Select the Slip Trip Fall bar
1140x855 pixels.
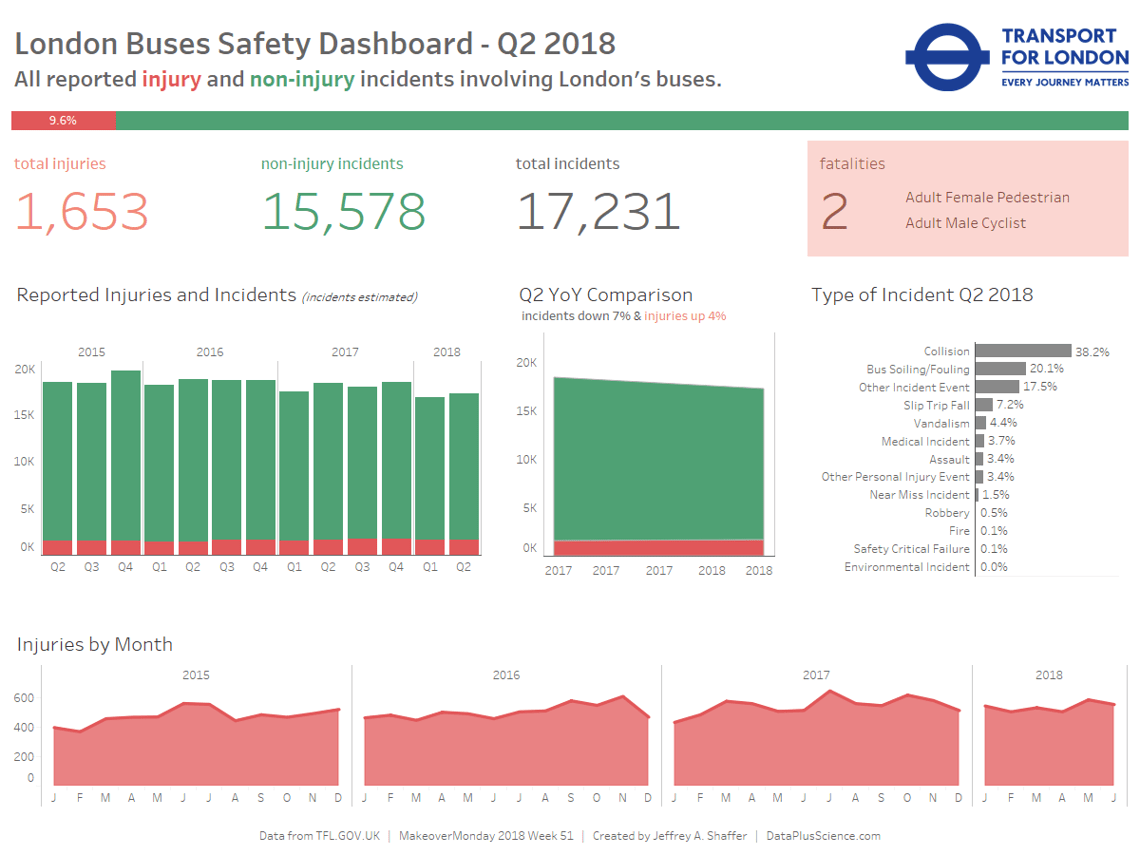984,404
